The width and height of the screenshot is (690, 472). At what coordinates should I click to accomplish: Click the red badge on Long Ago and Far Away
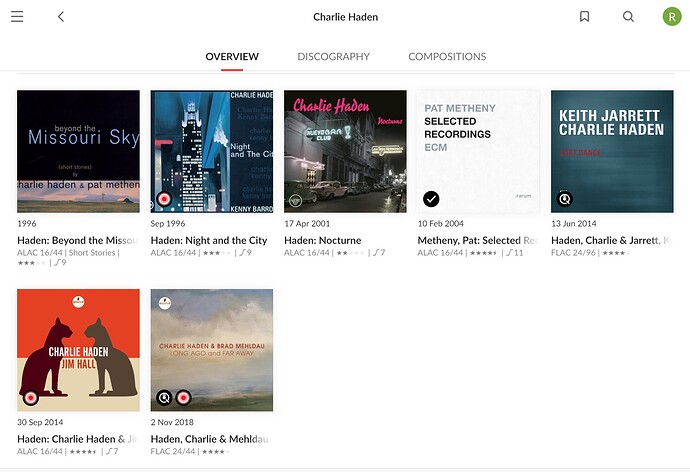click(184, 398)
